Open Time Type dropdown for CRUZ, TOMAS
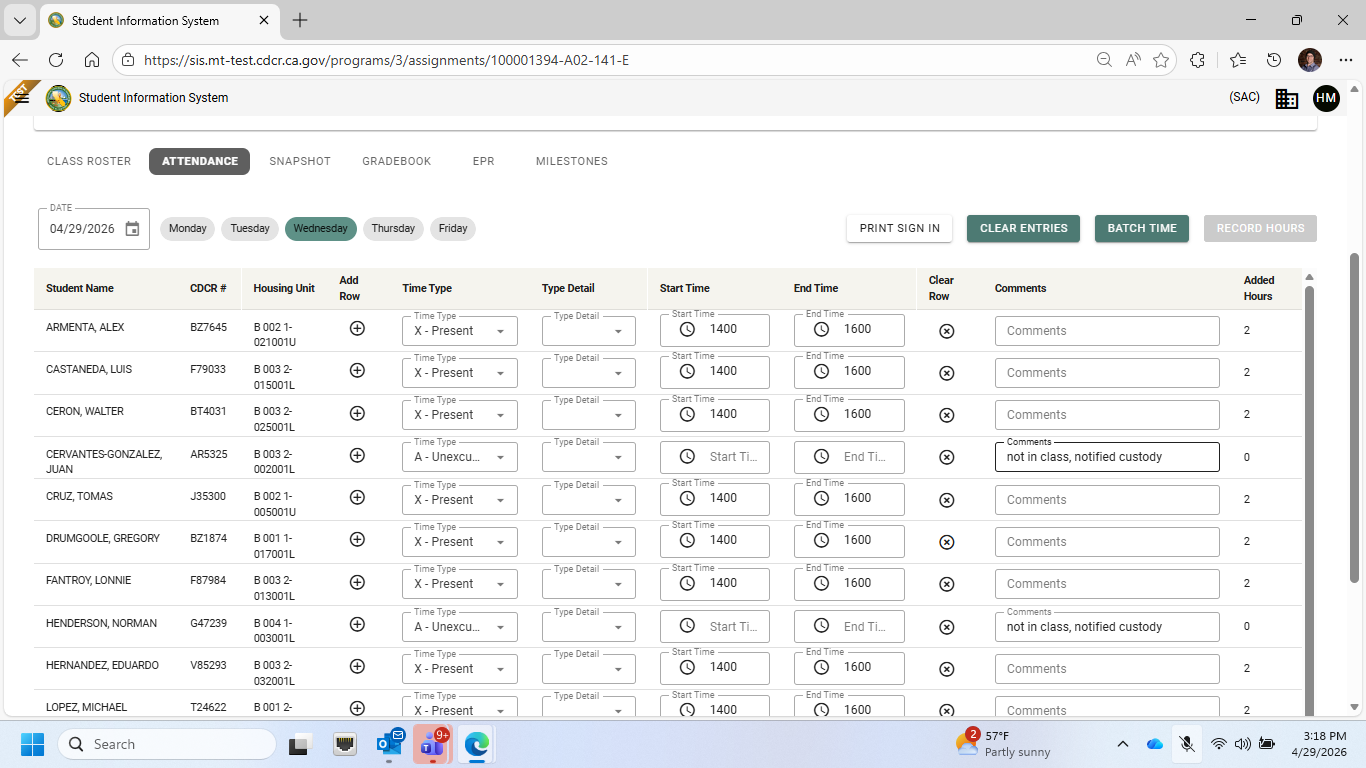 pos(460,500)
